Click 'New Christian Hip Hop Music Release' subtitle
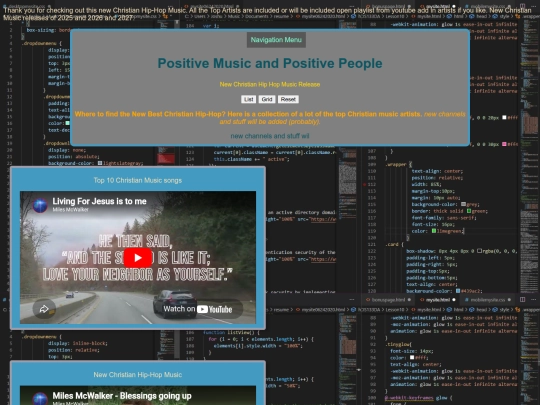Image resolution: width=540 pixels, height=405 pixels. click(x=270, y=84)
